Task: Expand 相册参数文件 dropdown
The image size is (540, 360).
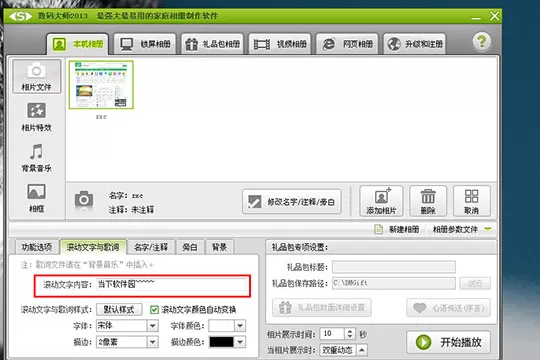Action: tap(462, 229)
